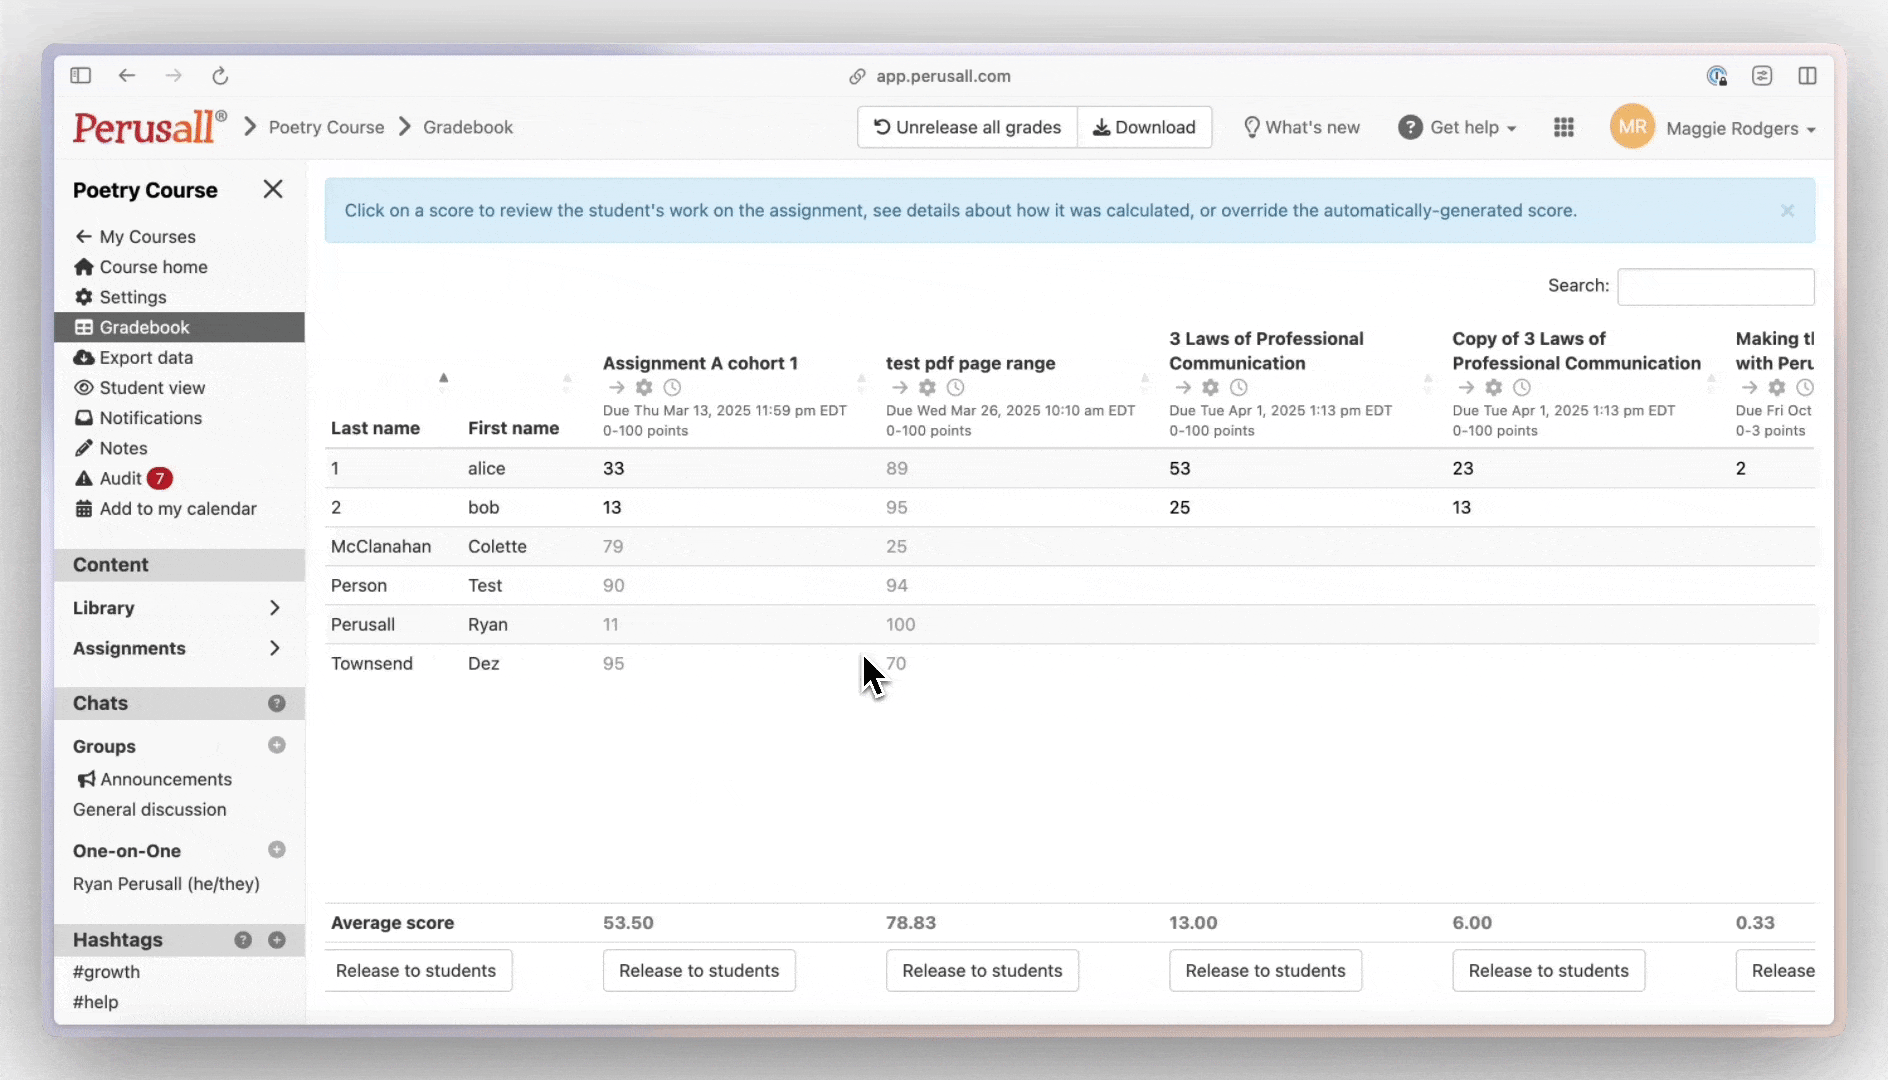Image resolution: width=1888 pixels, height=1080 pixels.
Task: Add a new group with plus icon
Action: pos(277,745)
